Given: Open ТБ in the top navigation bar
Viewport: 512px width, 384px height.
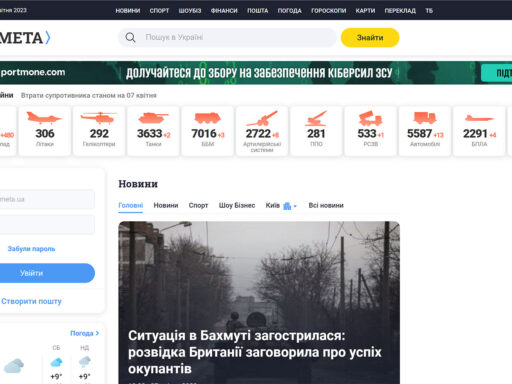Looking at the screenshot, I should click(429, 11).
